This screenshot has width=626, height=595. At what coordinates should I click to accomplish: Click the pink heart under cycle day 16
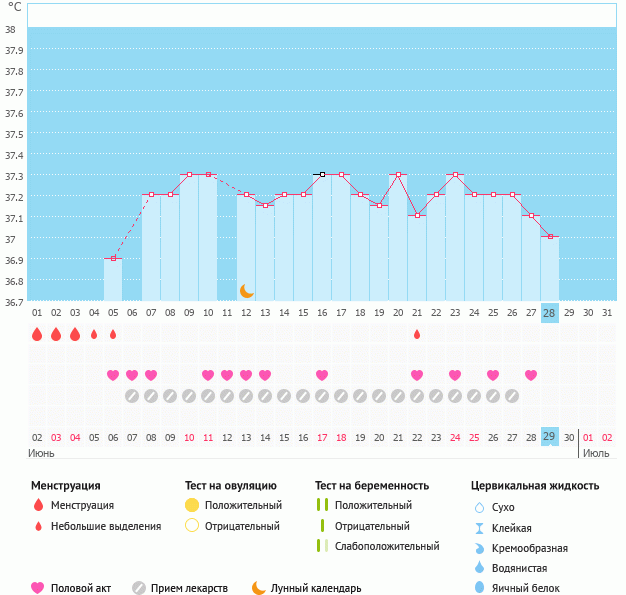click(x=322, y=375)
